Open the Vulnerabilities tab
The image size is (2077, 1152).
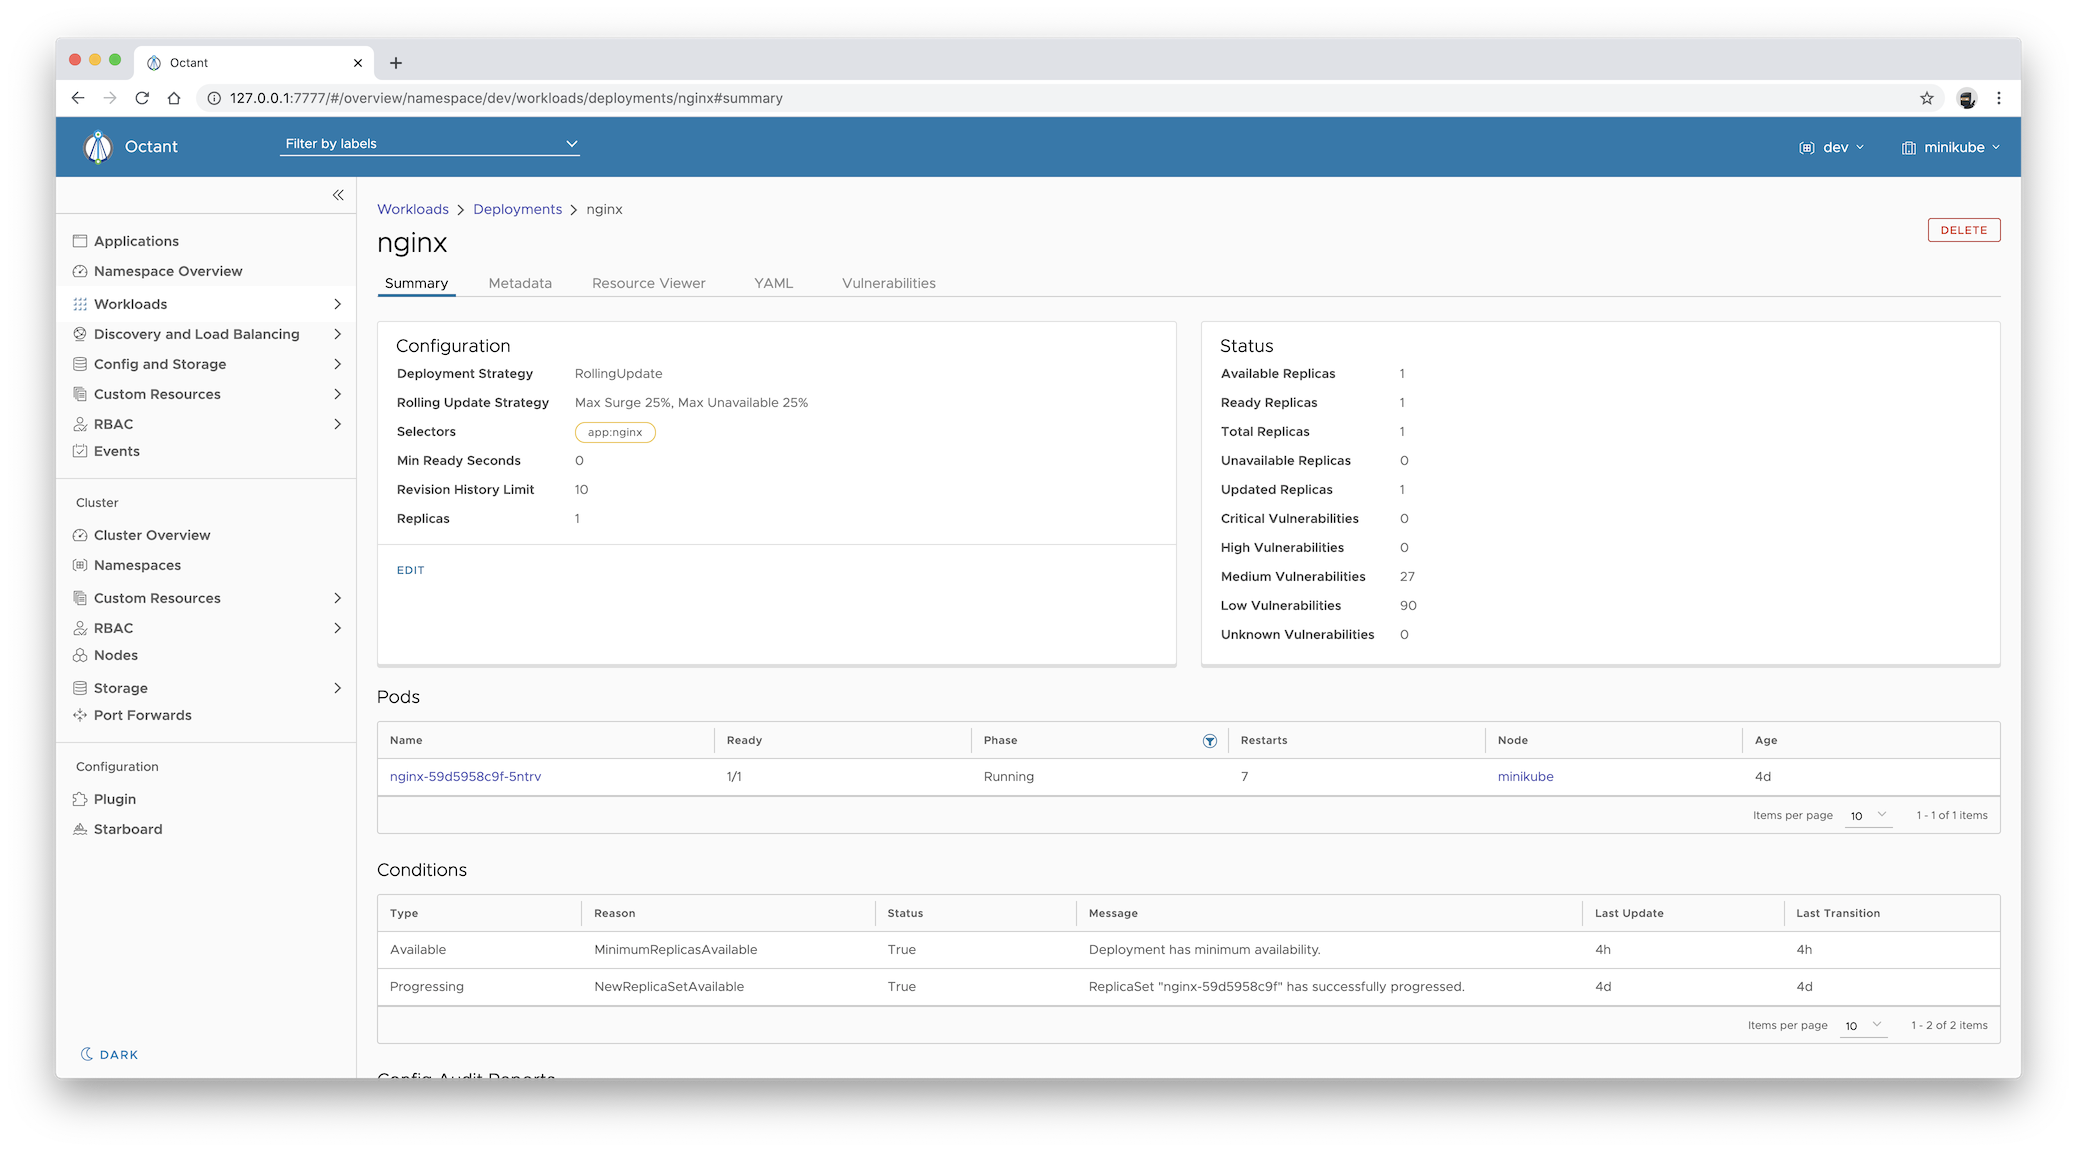pyautogui.click(x=888, y=283)
